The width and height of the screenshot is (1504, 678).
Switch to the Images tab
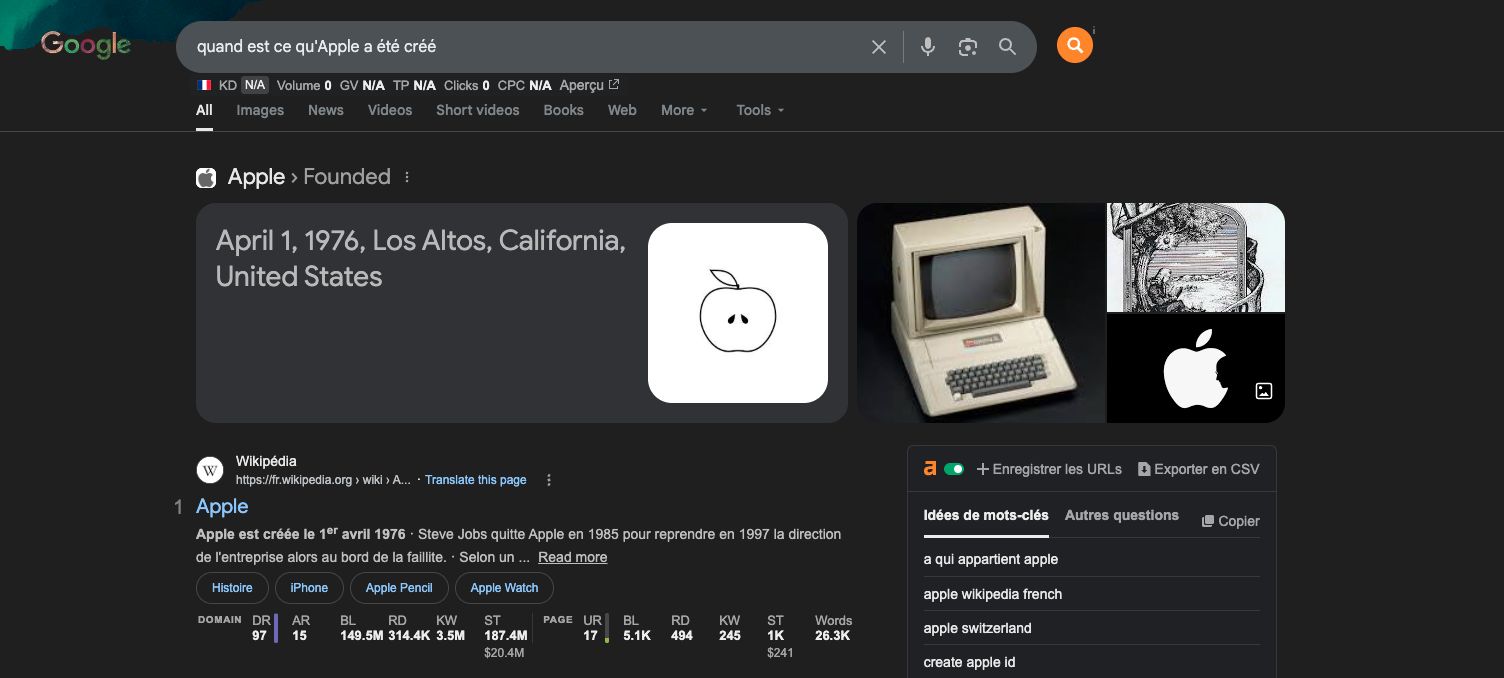259,110
